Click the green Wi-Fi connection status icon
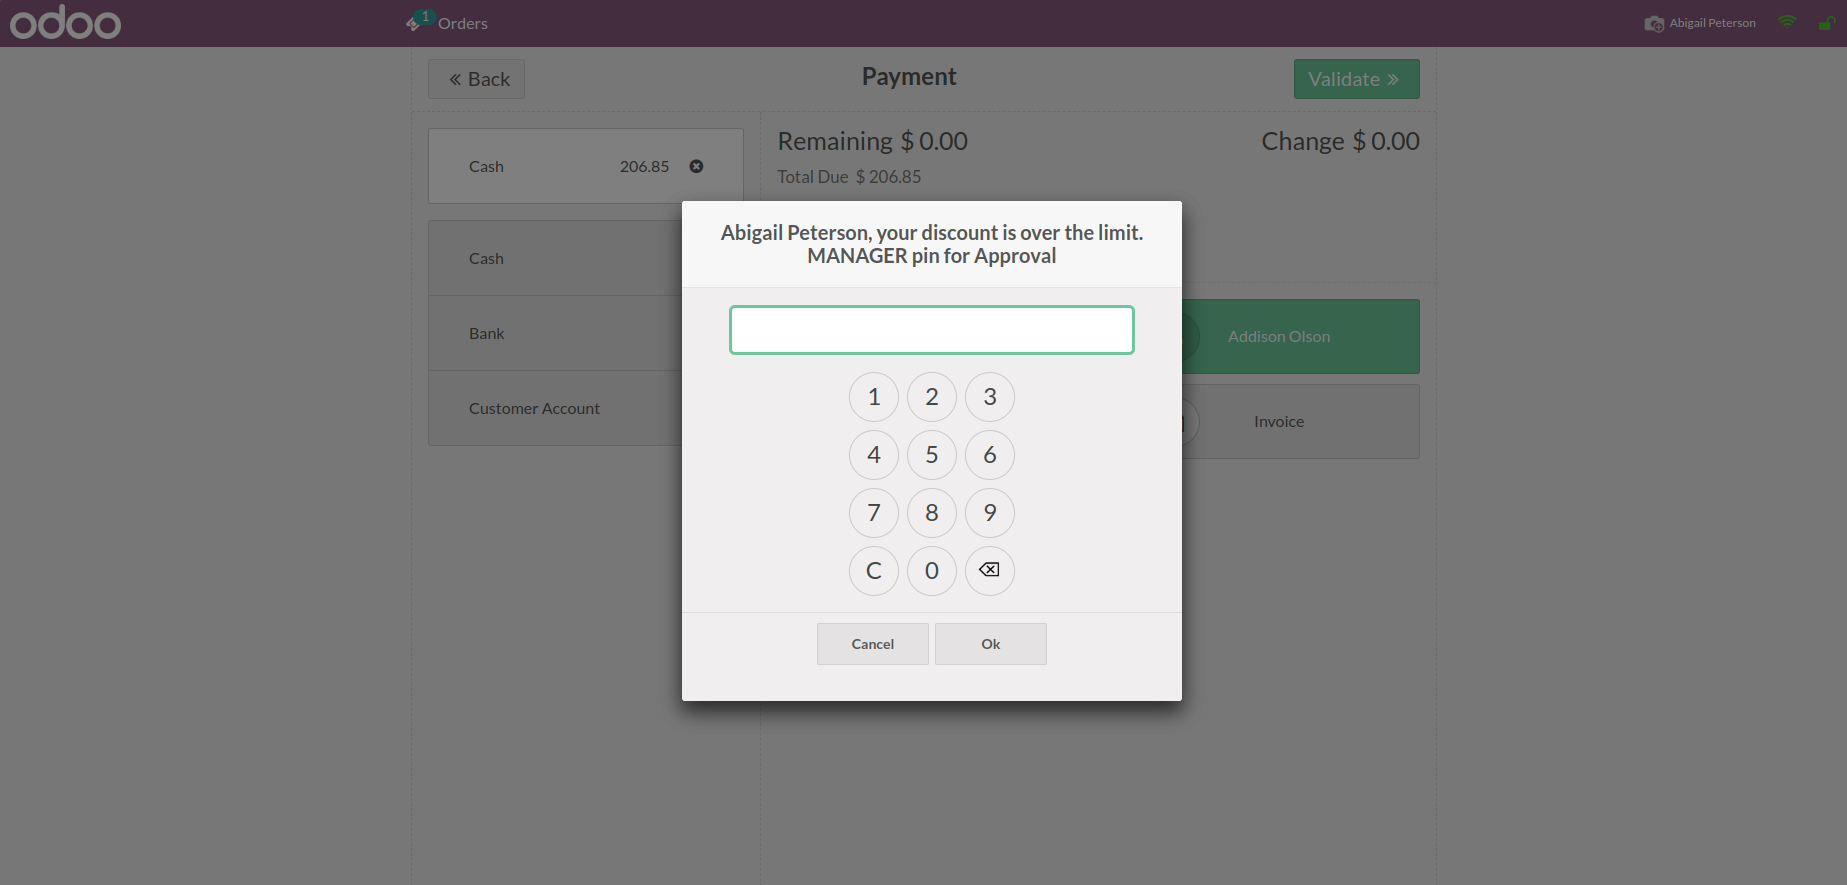This screenshot has height=885, width=1847. coord(1787,22)
